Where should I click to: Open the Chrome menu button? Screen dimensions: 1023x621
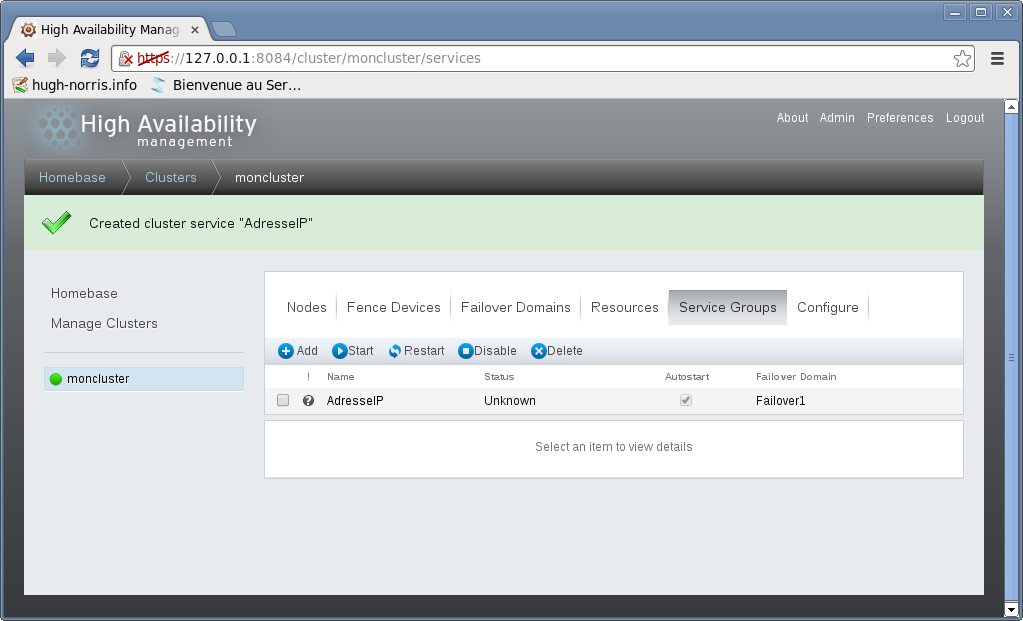click(x=997, y=58)
